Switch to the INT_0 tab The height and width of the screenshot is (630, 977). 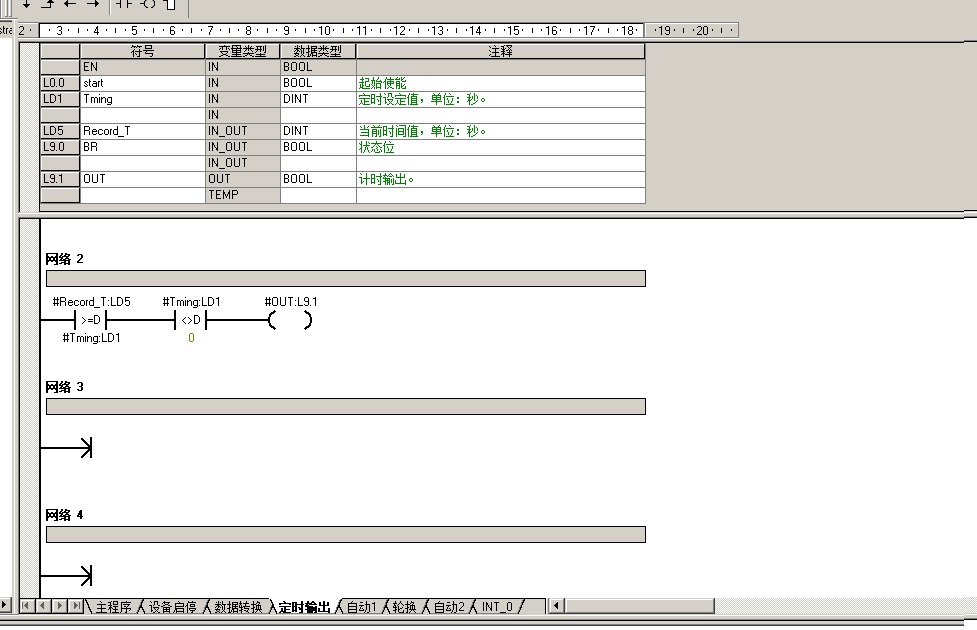pyautogui.click(x=497, y=606)
